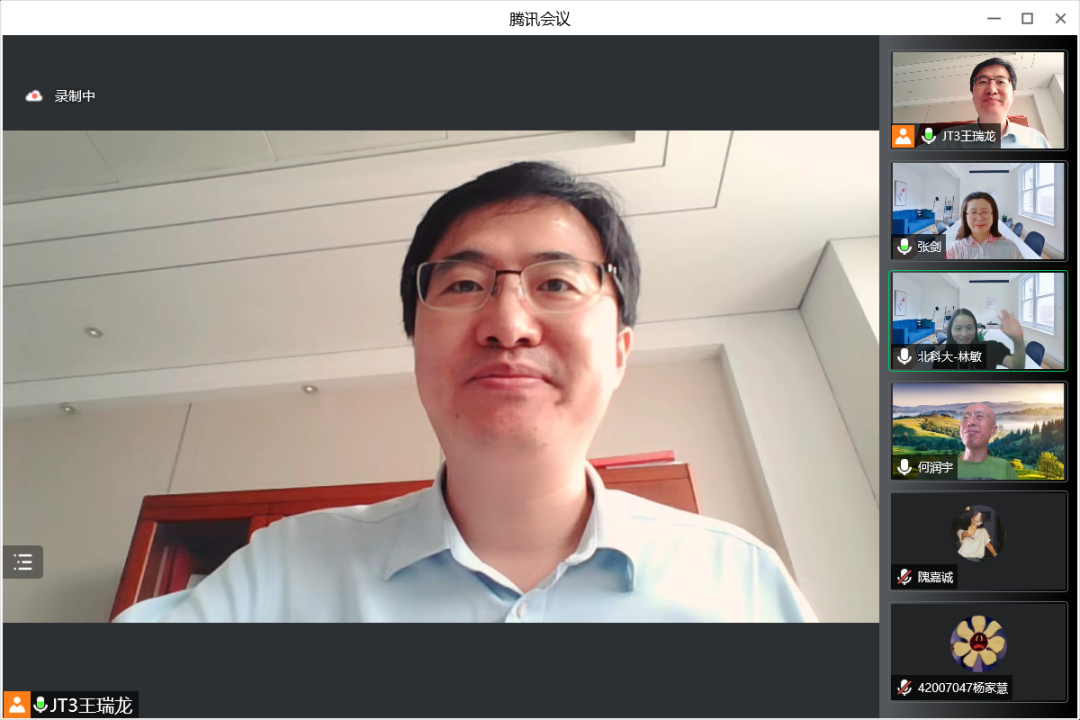1080x720 pixels.
Task: Click the avatar in the 隗嘉诚 tile
Action: [977, 532]
